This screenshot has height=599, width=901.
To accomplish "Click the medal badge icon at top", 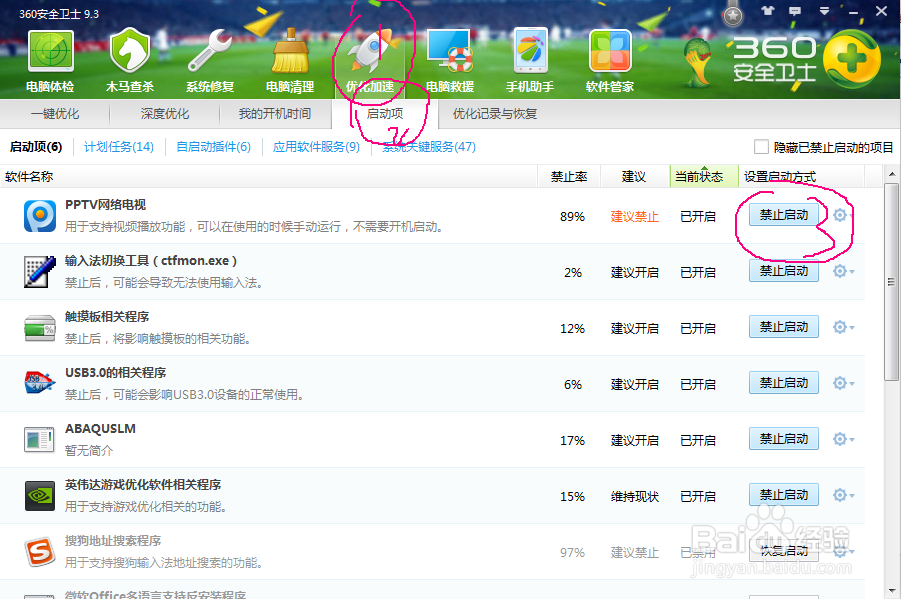I will coord(733,16).
